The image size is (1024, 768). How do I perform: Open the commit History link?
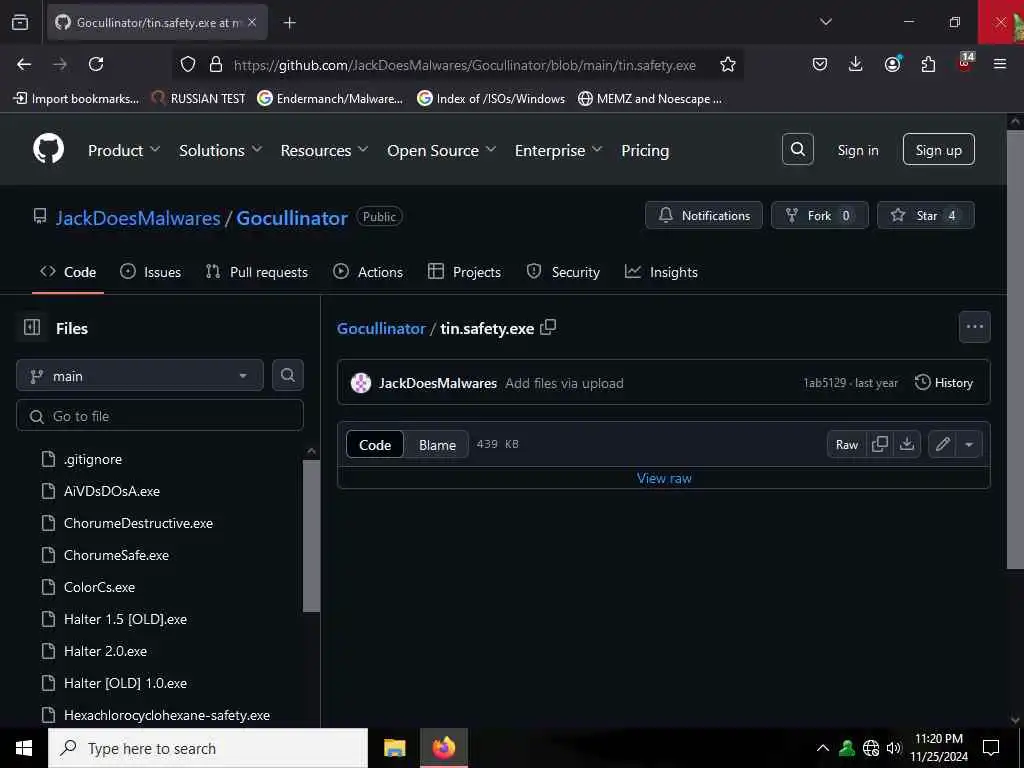944,383
